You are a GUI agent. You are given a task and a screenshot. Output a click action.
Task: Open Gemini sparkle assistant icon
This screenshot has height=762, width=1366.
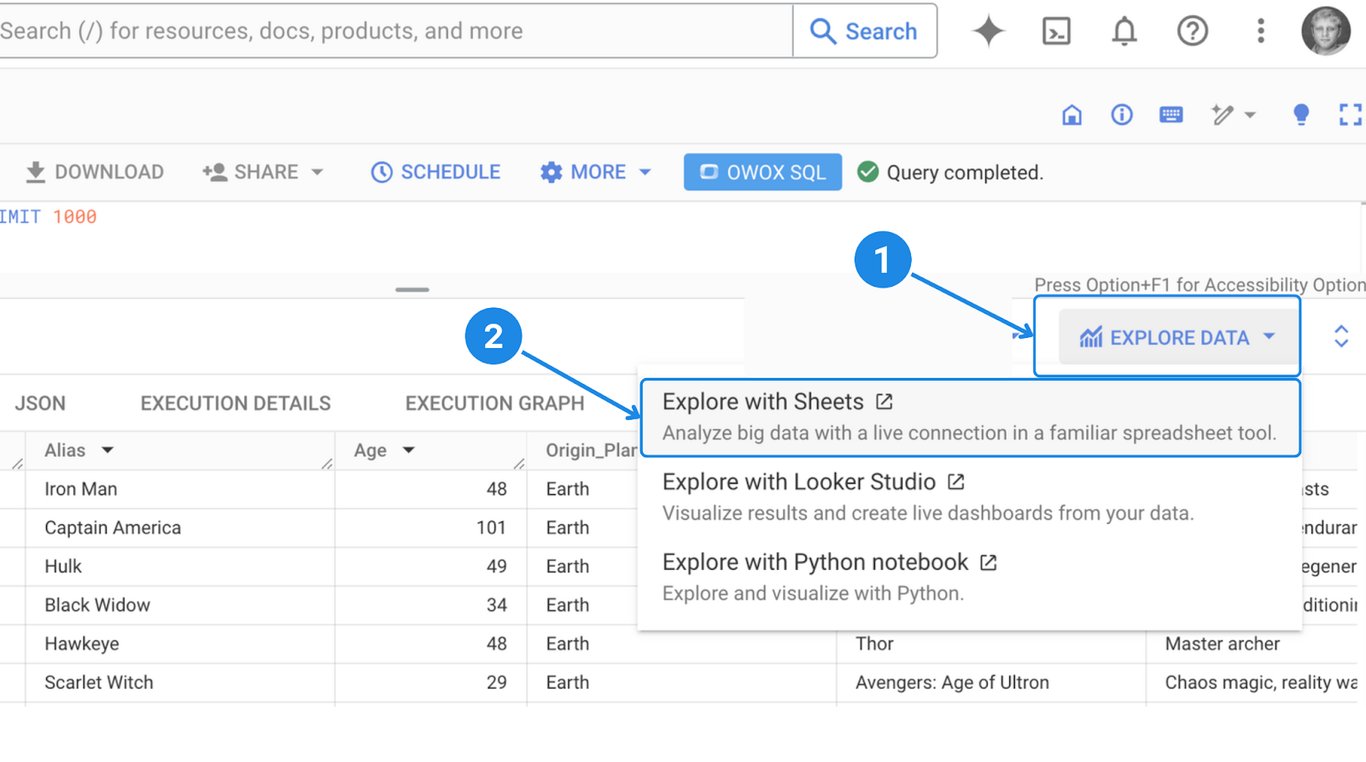pyautogui.click(x=988, y=31)
